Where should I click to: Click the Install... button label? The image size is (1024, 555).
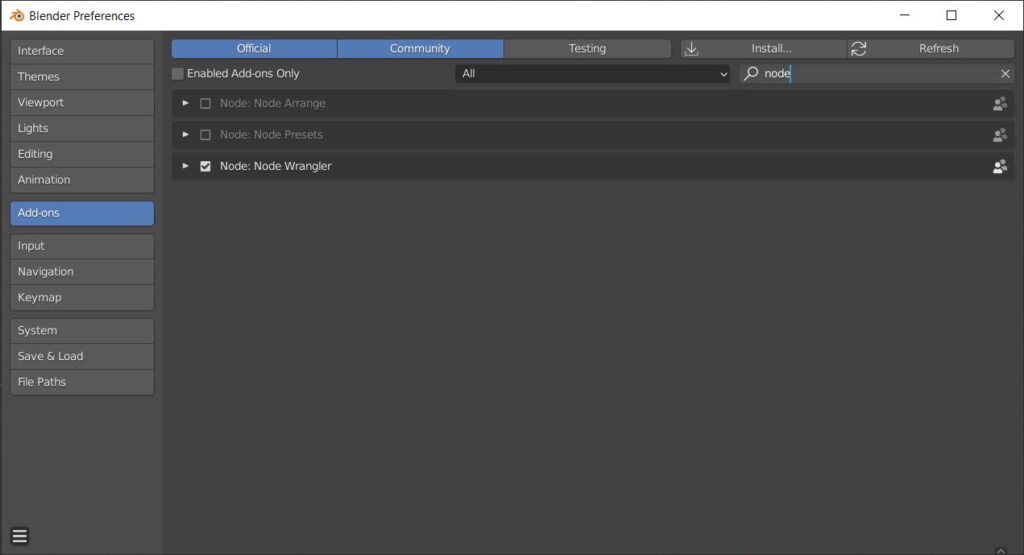[771, 48]
